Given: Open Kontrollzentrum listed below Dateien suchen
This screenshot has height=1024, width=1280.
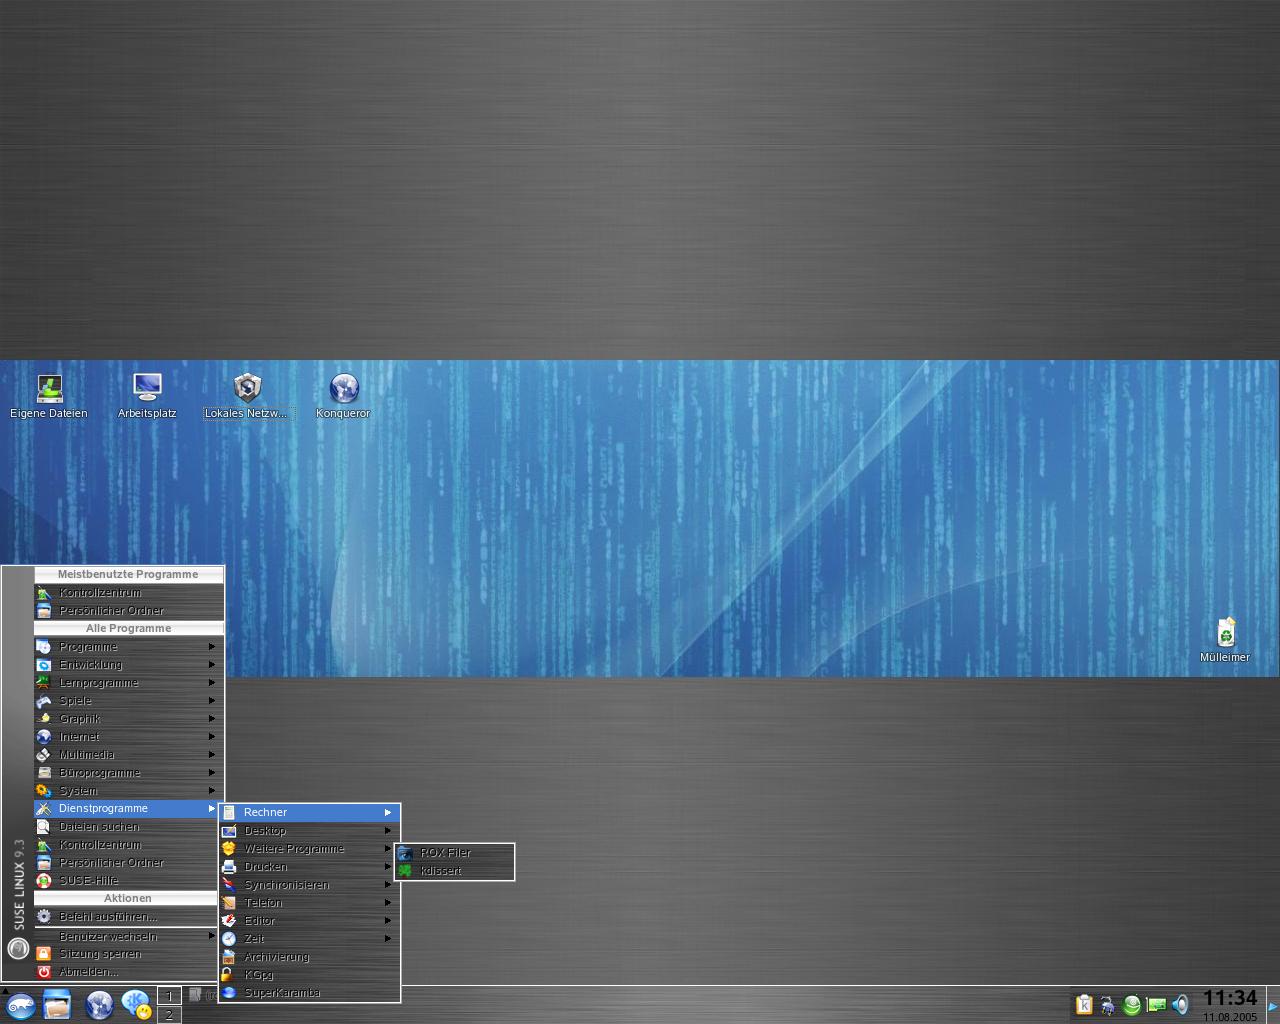Looking at the screenshot, I should click(128, 845).
